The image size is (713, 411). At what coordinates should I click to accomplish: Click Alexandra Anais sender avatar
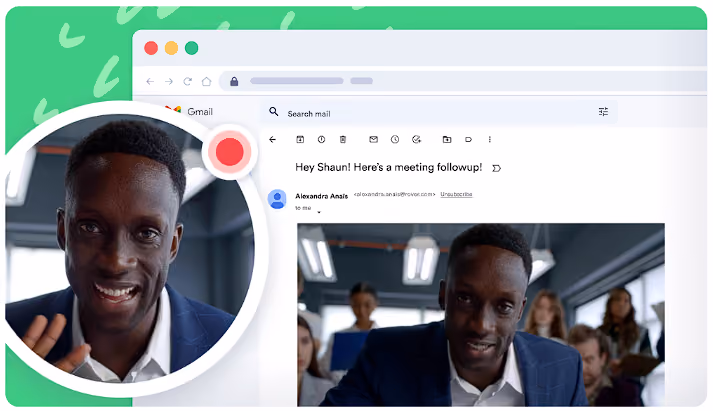coord(277,199)
